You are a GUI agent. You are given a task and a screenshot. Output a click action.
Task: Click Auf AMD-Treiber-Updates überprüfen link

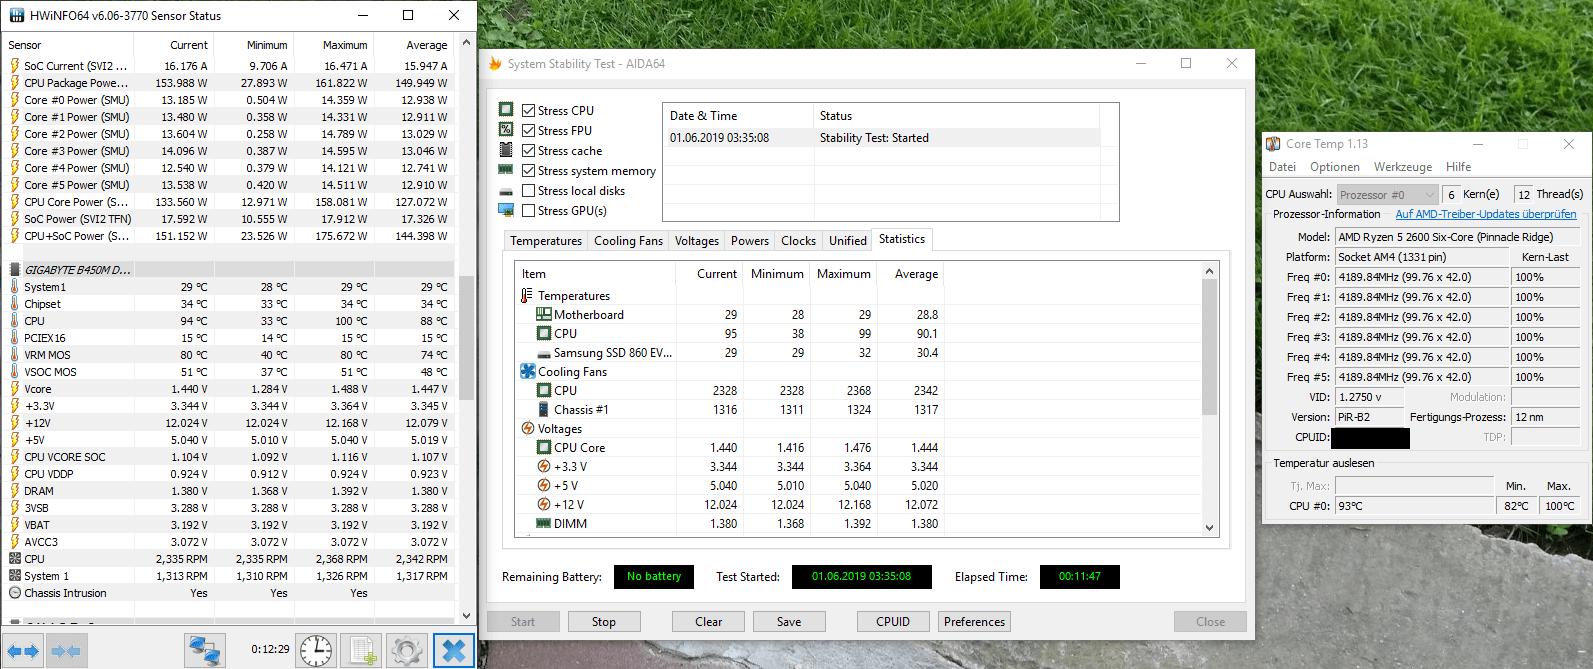click(1486, 214)
